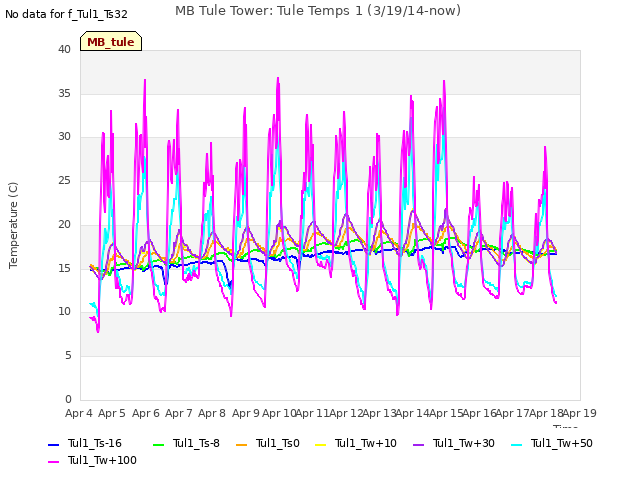Click the Tul1_Ts-8 legend entry
Viewport: 640px width, 480px height.
pos(186,443)
